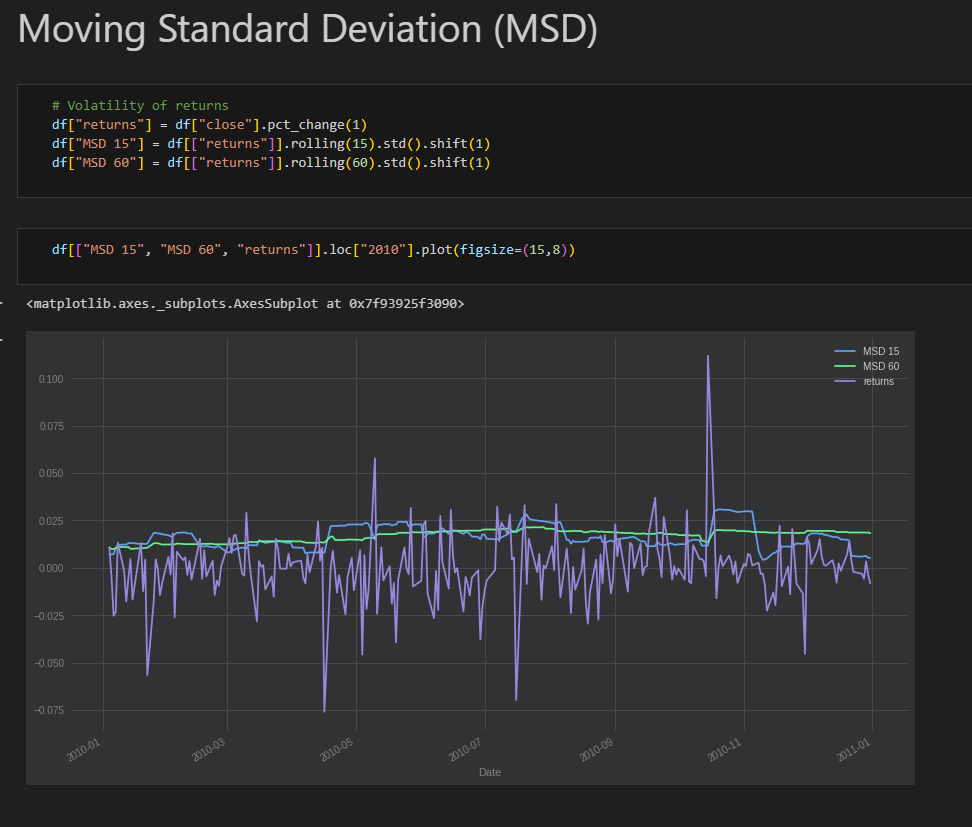Click inside the pct_change code line
This screenshot has width=972, height=827.
click(210, 125)
